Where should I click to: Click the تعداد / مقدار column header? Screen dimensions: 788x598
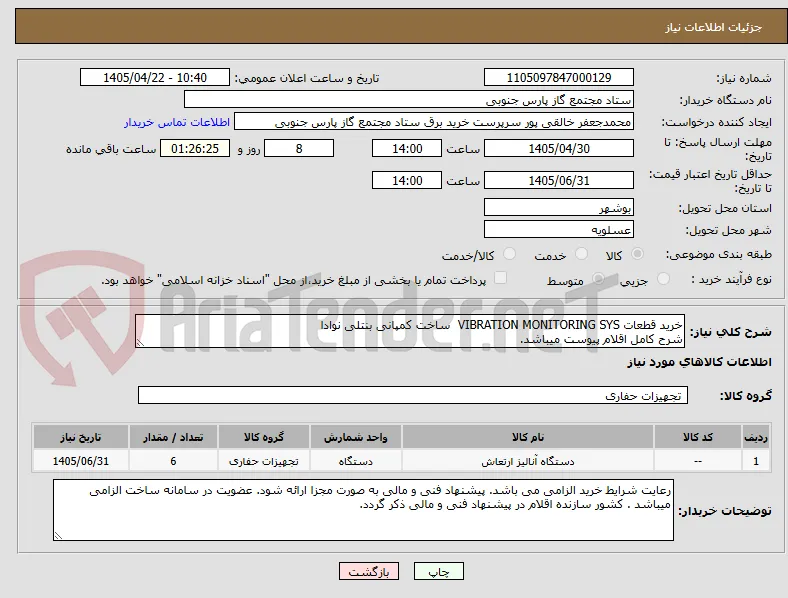pyautogui.click(x=173, y=437)
